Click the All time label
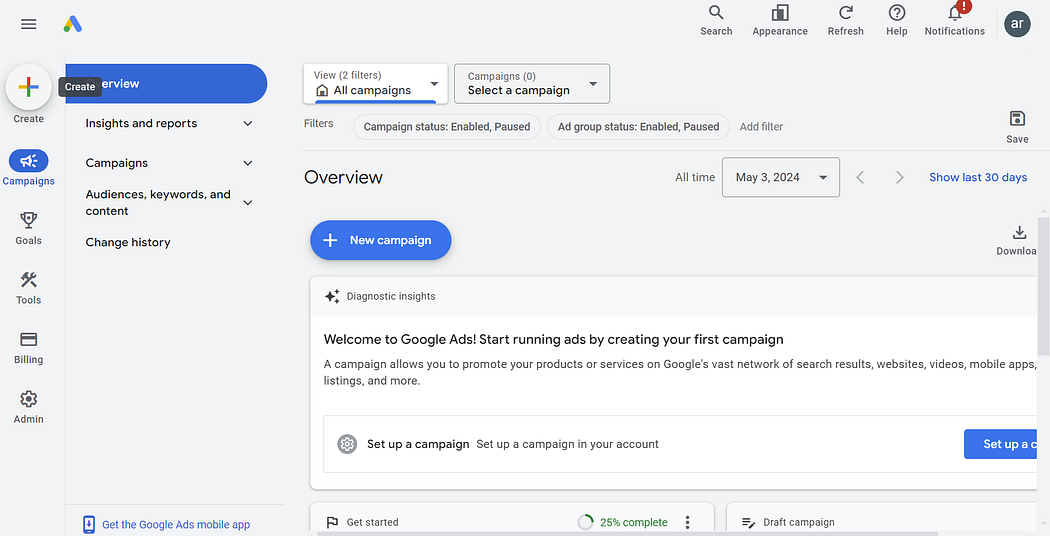 (x=695, y=178)
